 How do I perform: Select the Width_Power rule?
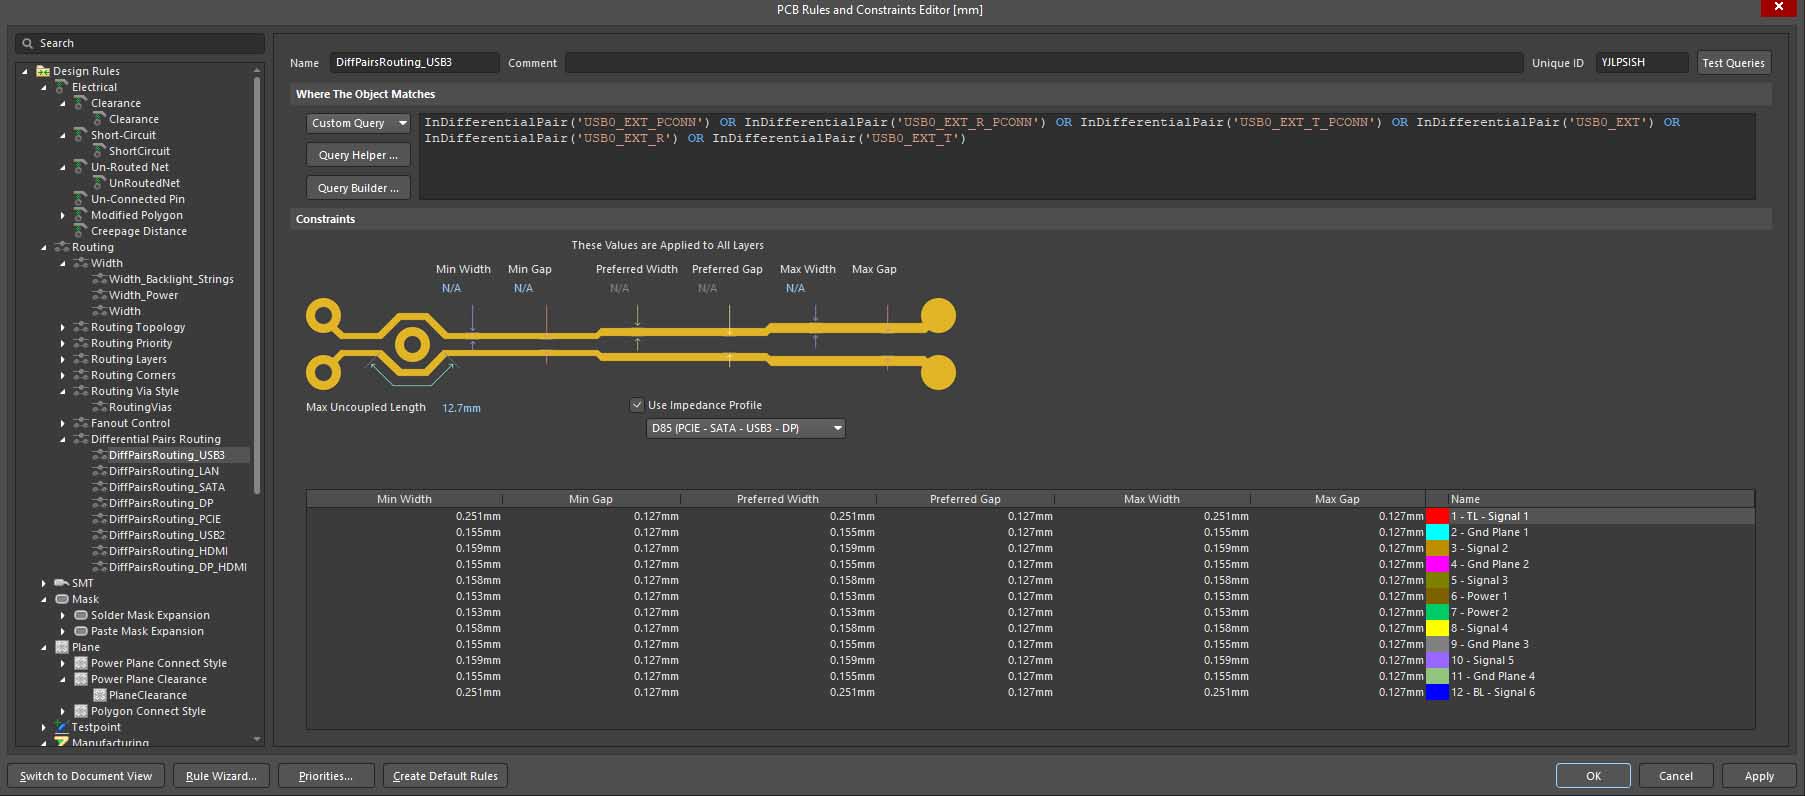click(143, 295)
